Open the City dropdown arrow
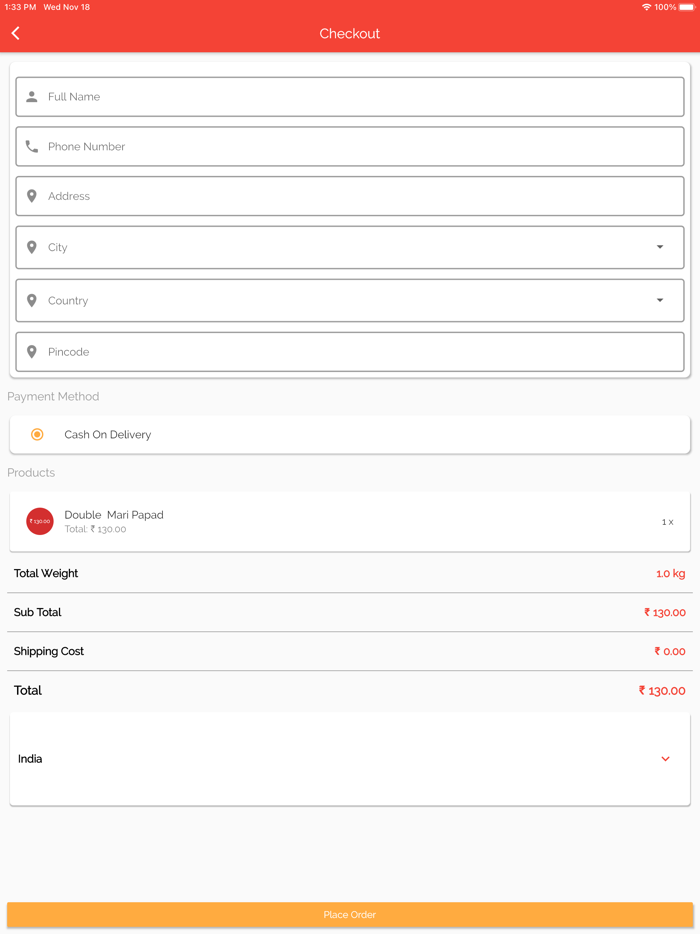The height and width of the screenshot is (934, 700). pos(660,247)
